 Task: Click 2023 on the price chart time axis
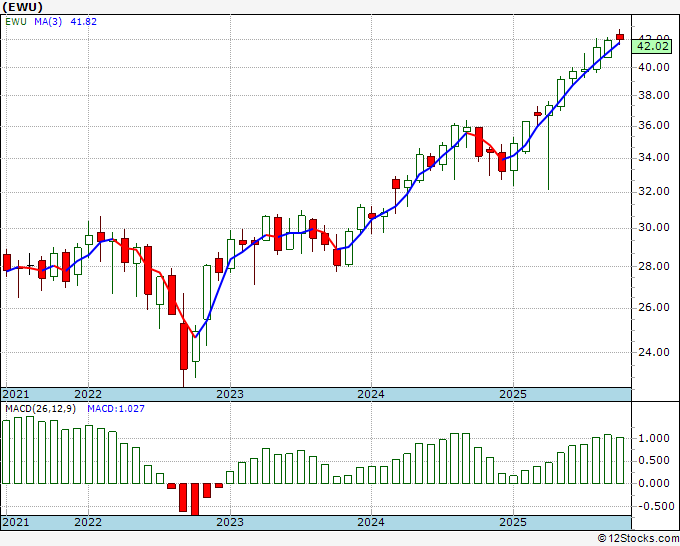pos(230,394)
